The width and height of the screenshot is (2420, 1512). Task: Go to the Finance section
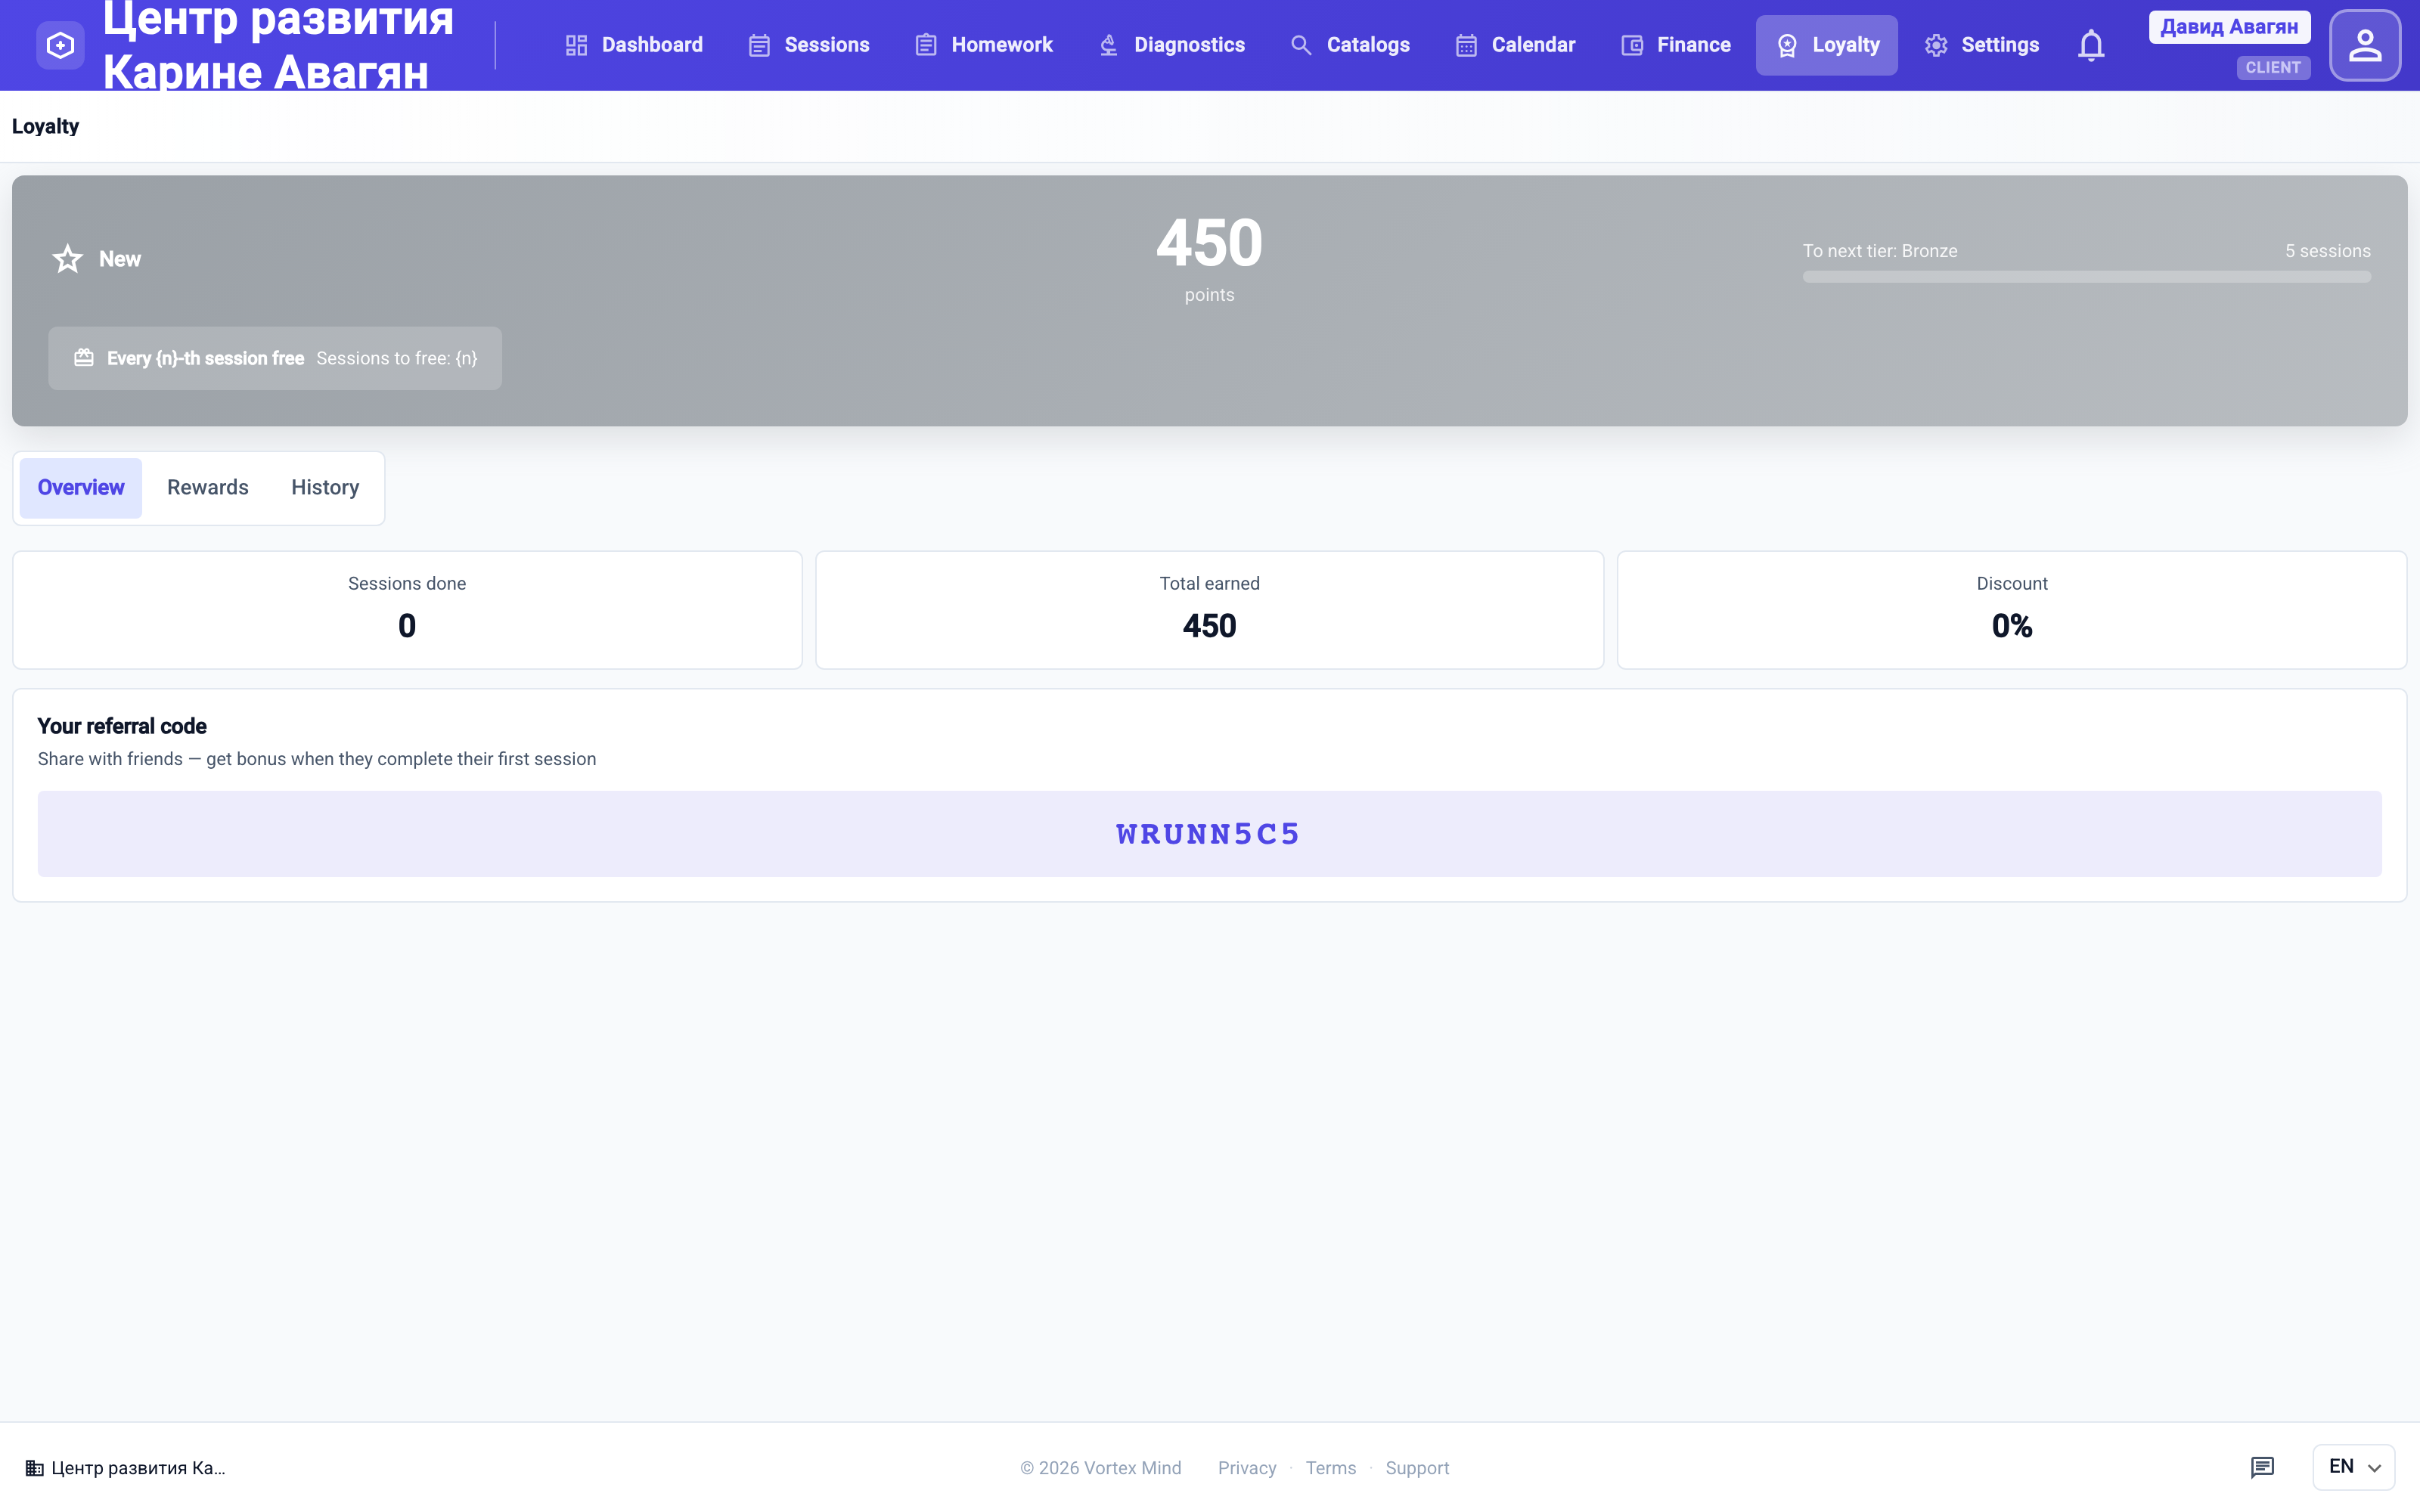[1676, 45]
